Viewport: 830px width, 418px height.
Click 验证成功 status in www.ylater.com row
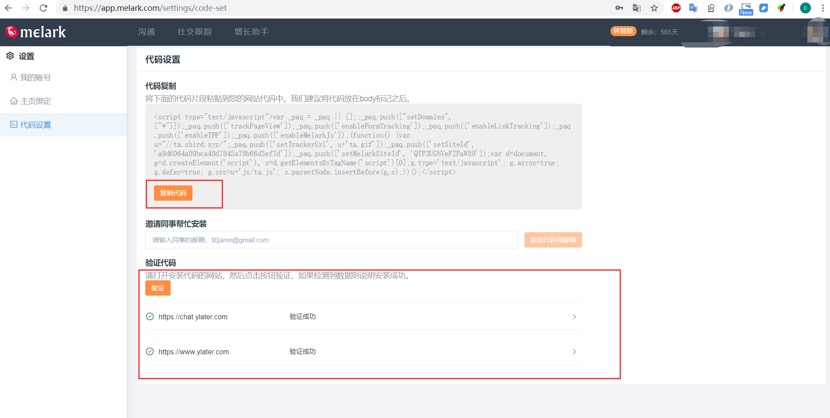(x=303, y=351)
